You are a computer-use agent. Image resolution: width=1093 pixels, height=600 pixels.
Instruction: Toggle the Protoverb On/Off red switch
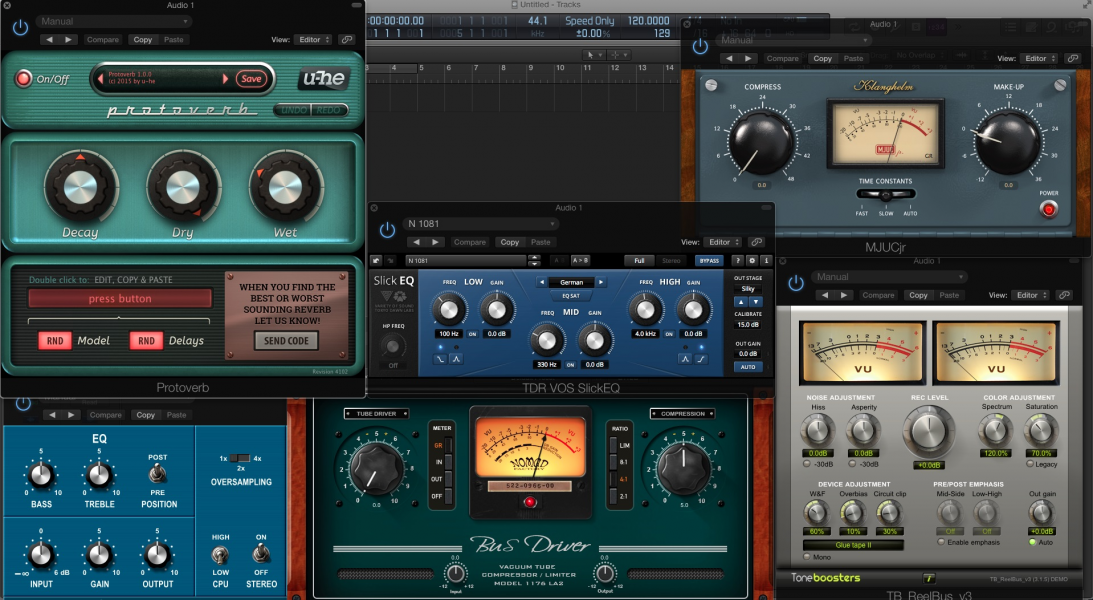[x=24, y=79]
